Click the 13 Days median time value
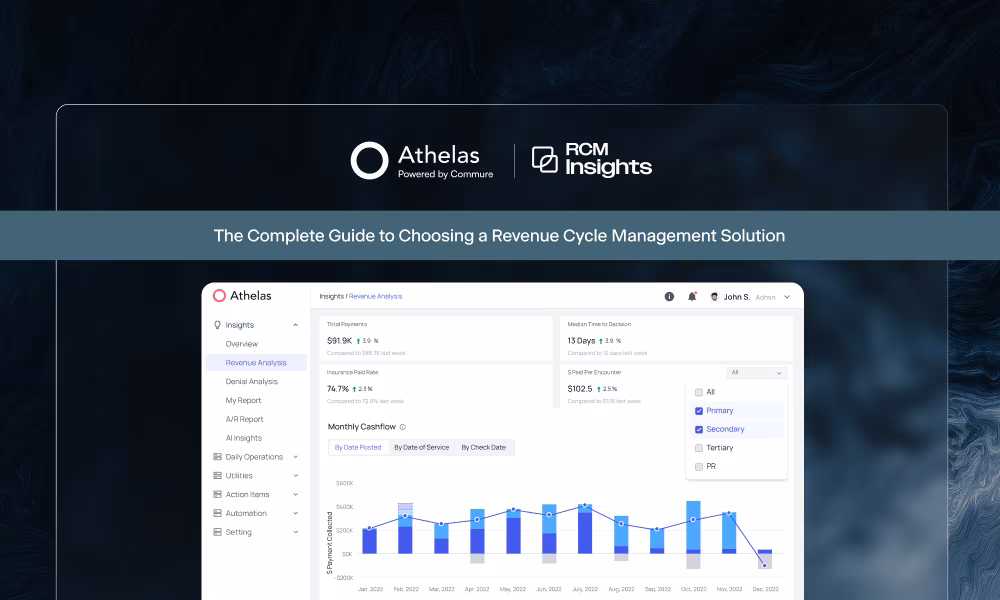 [581, 341]
